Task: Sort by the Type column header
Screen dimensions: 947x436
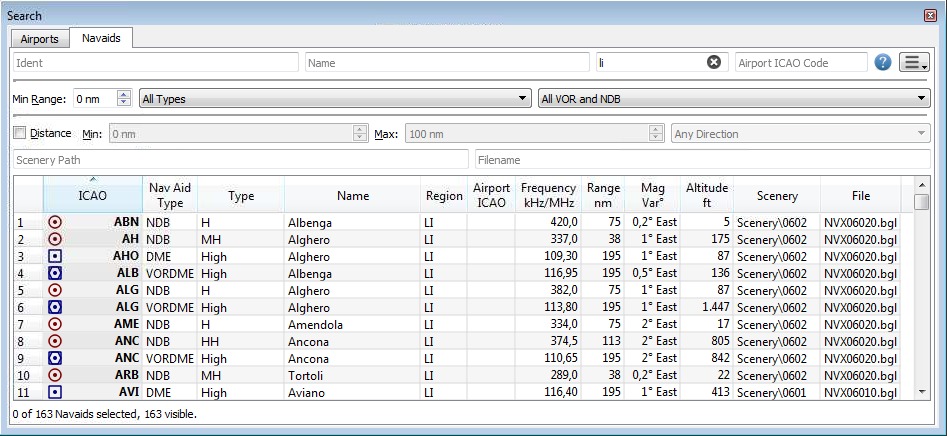Action: pos(241,195)
